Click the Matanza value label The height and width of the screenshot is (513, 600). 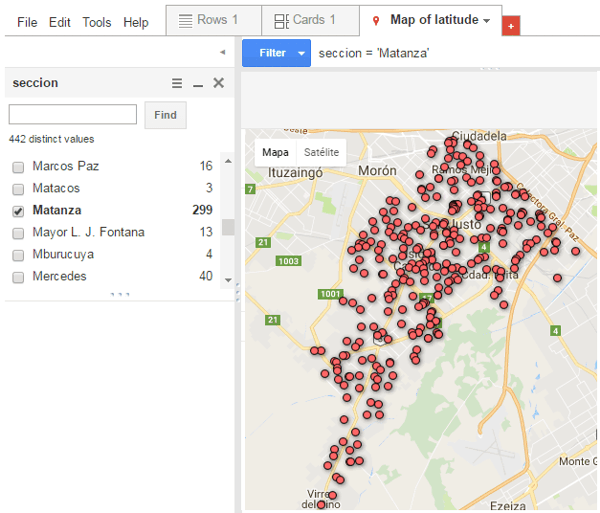[57, 210]
